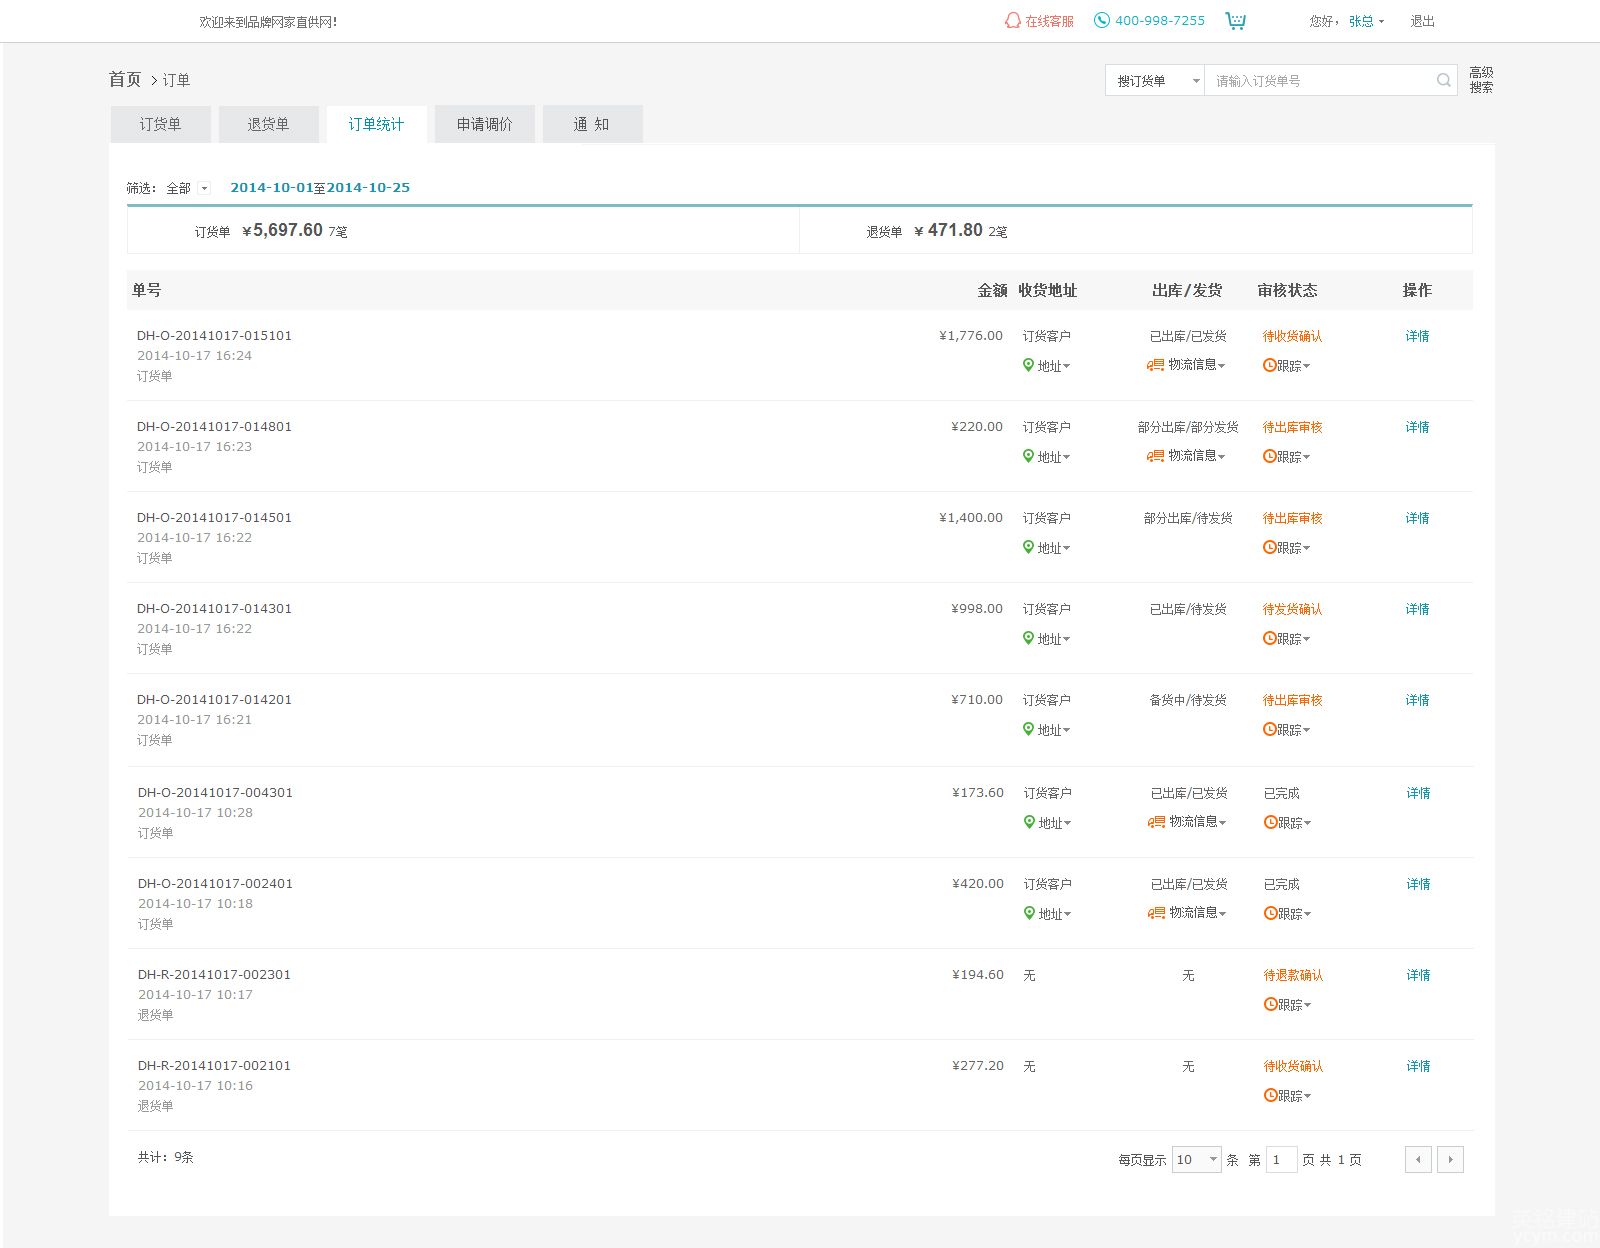Go to next page using right arrow
This screenshot has height=1248, width=1600.
[x=1450, y=1160]
